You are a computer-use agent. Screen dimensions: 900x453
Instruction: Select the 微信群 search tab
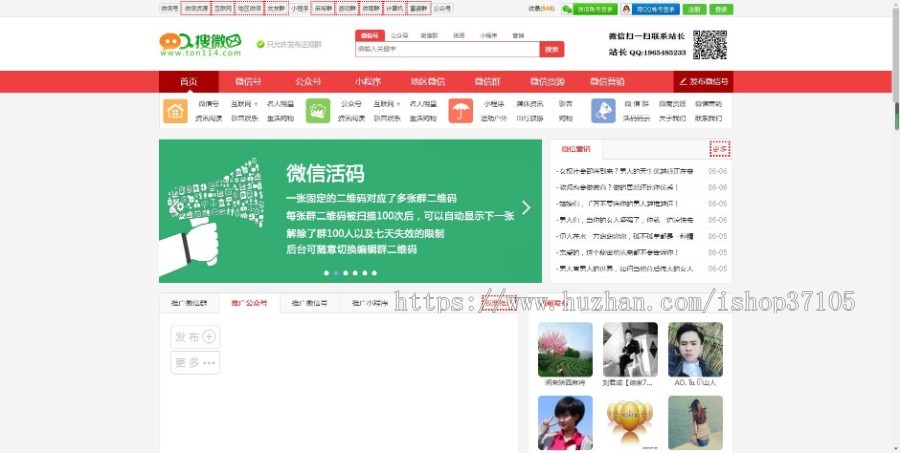[x=429, y=36]
